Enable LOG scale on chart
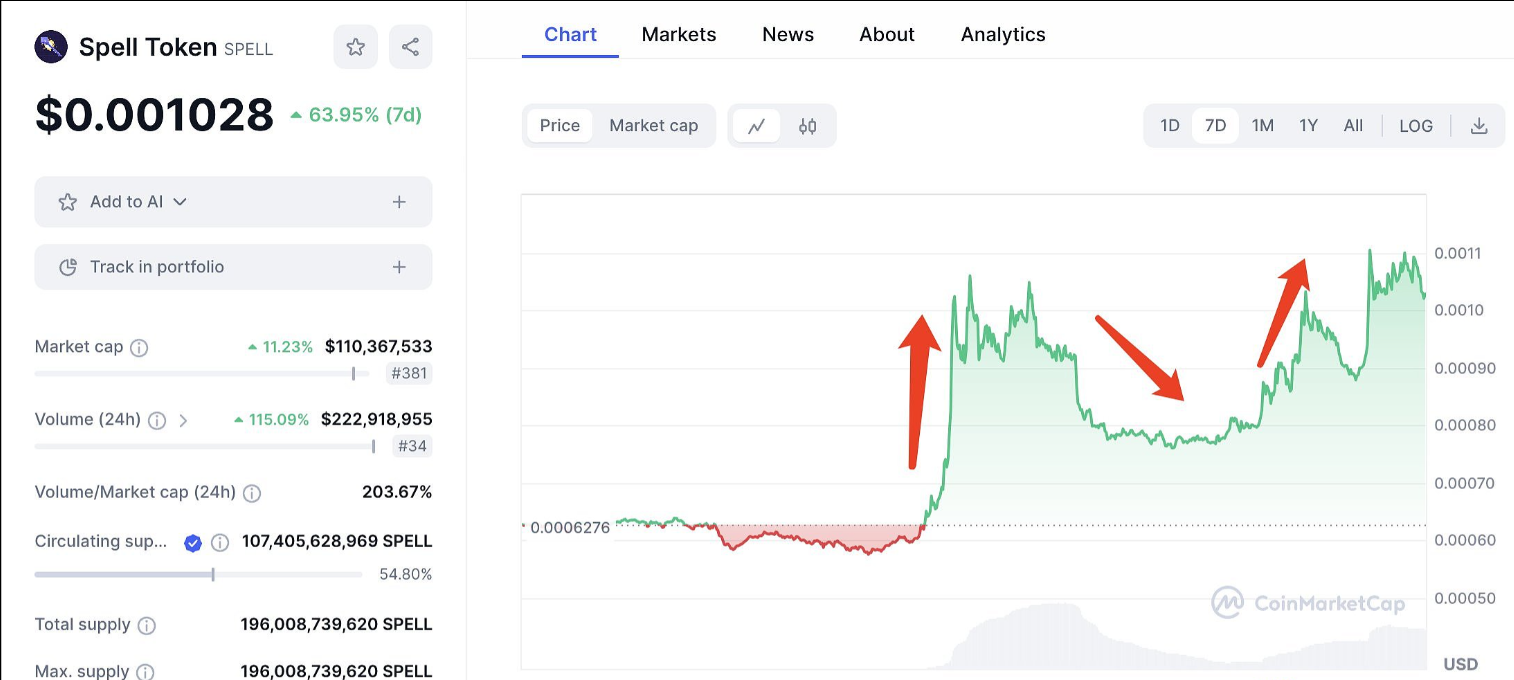The image size is (1514, 680). pos(1415,126)
